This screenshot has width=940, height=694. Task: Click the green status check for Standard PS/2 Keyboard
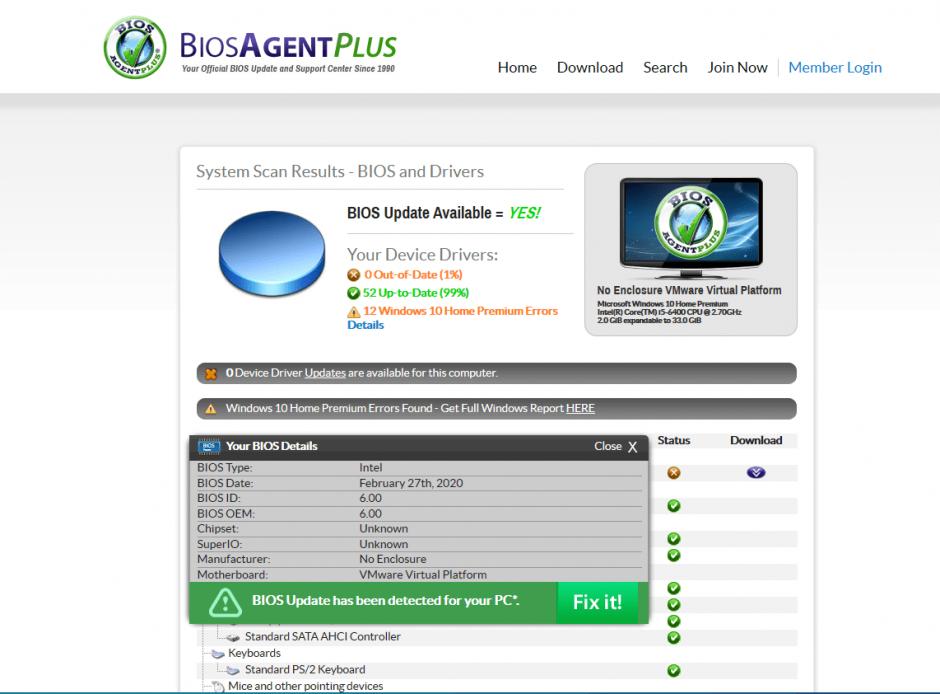pyautogui.click(x=674, y=671)
